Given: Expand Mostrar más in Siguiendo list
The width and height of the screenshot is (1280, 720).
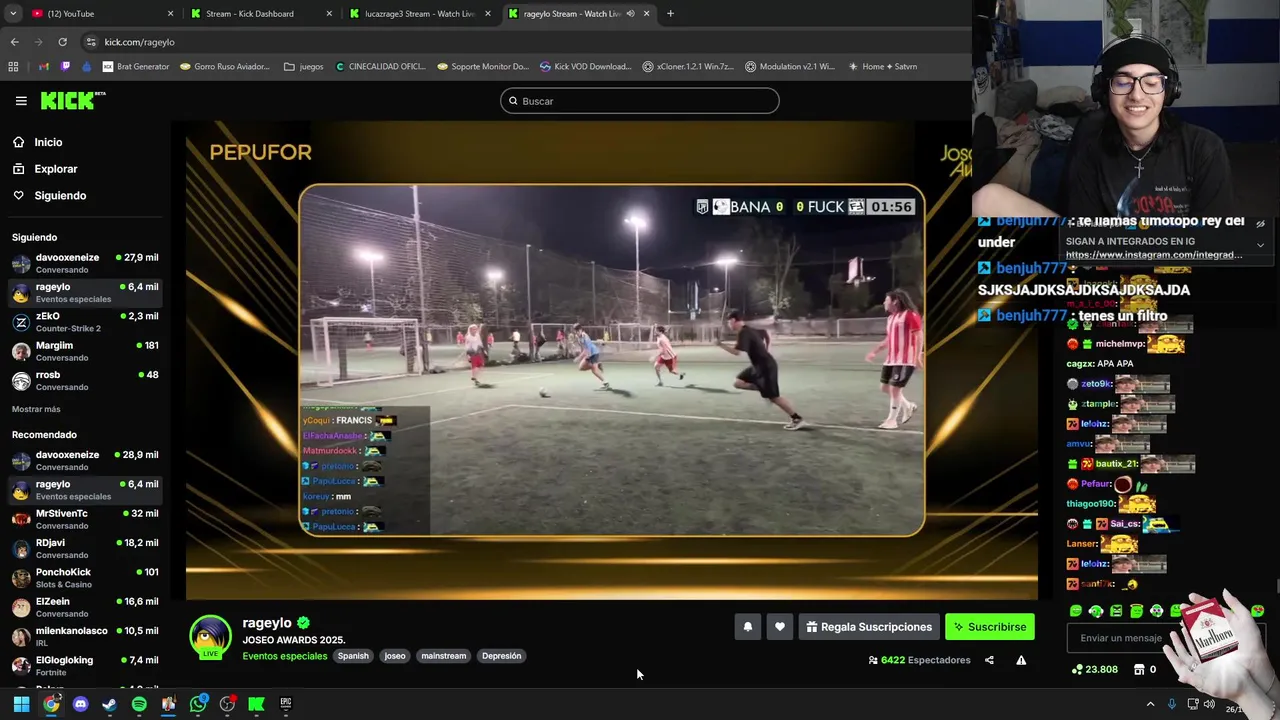Looking at the screenshot, I should (36, 409).
